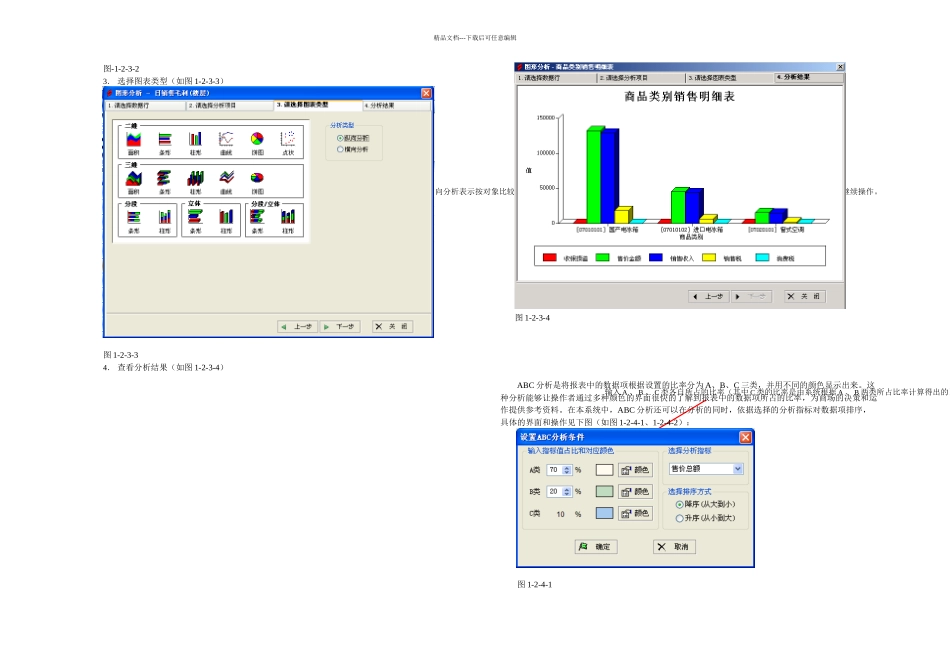Close the chart type wizard window
This screenshot has height=672, width=950.
426,93
